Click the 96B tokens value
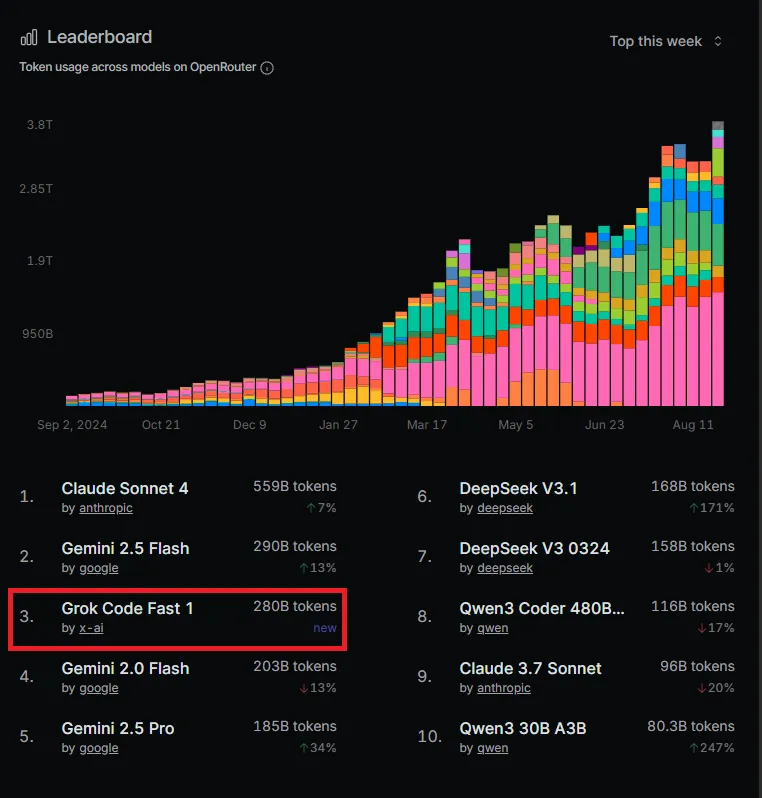Image resolution: width=762 pixels, height=798 pixels. [697, 667]
